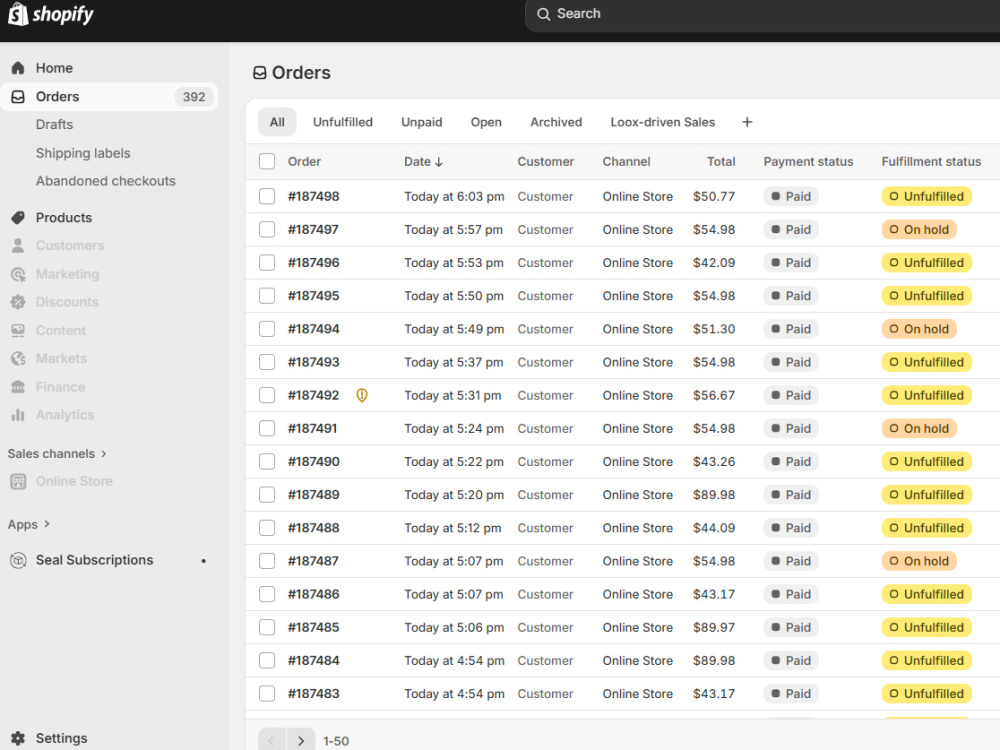Click the On hold badge of #187497
The image size is (1000, 750).
click(x=919, y=230)
